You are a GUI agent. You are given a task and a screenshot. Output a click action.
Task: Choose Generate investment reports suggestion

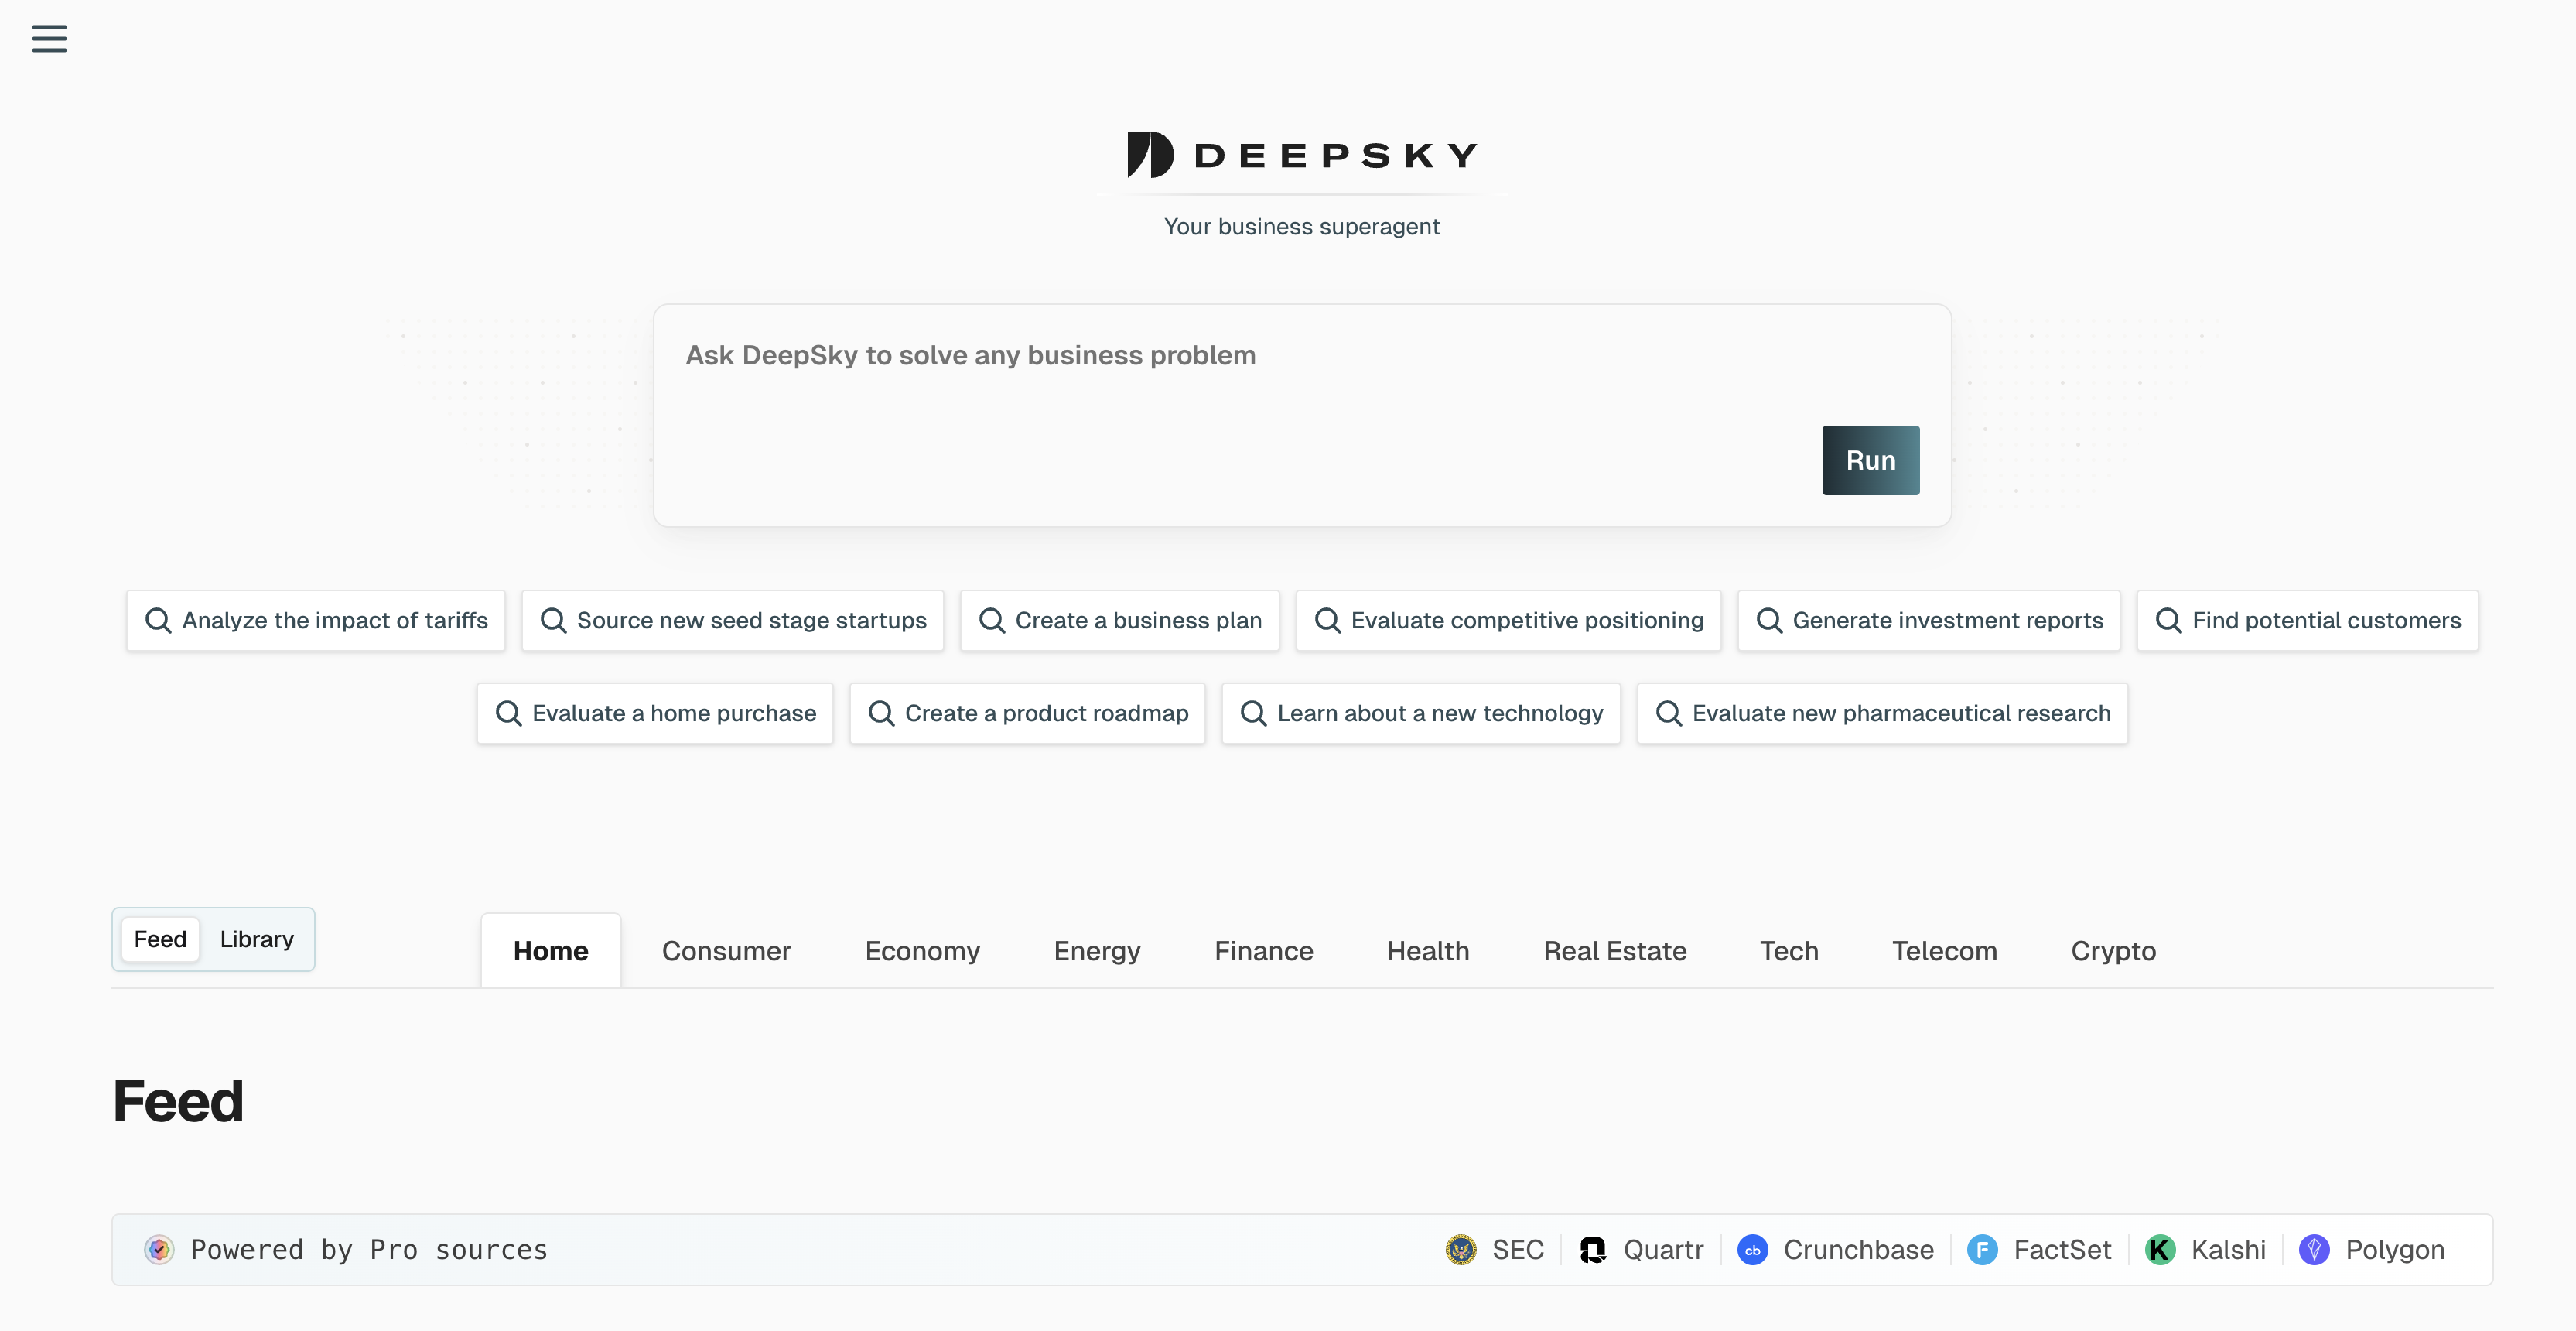click(1929, 621)
